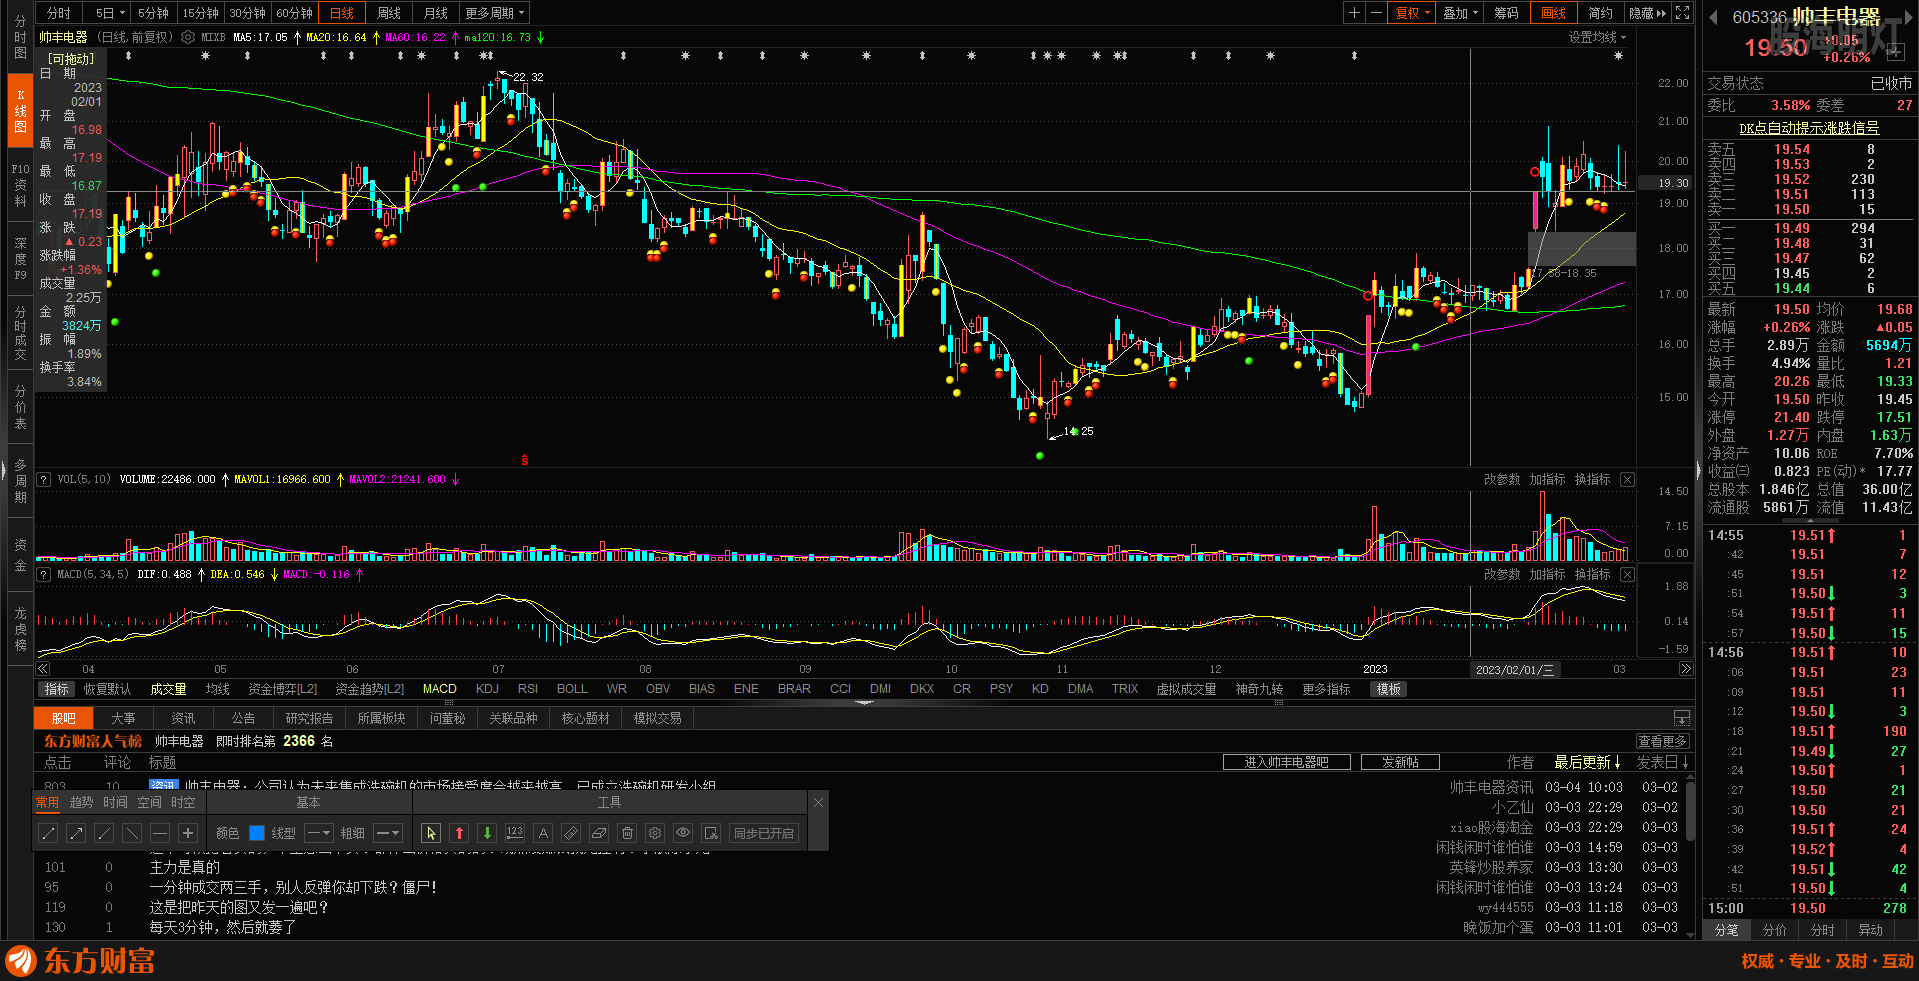Click the 进入帅丰电器吧 button

[1286, 762]
